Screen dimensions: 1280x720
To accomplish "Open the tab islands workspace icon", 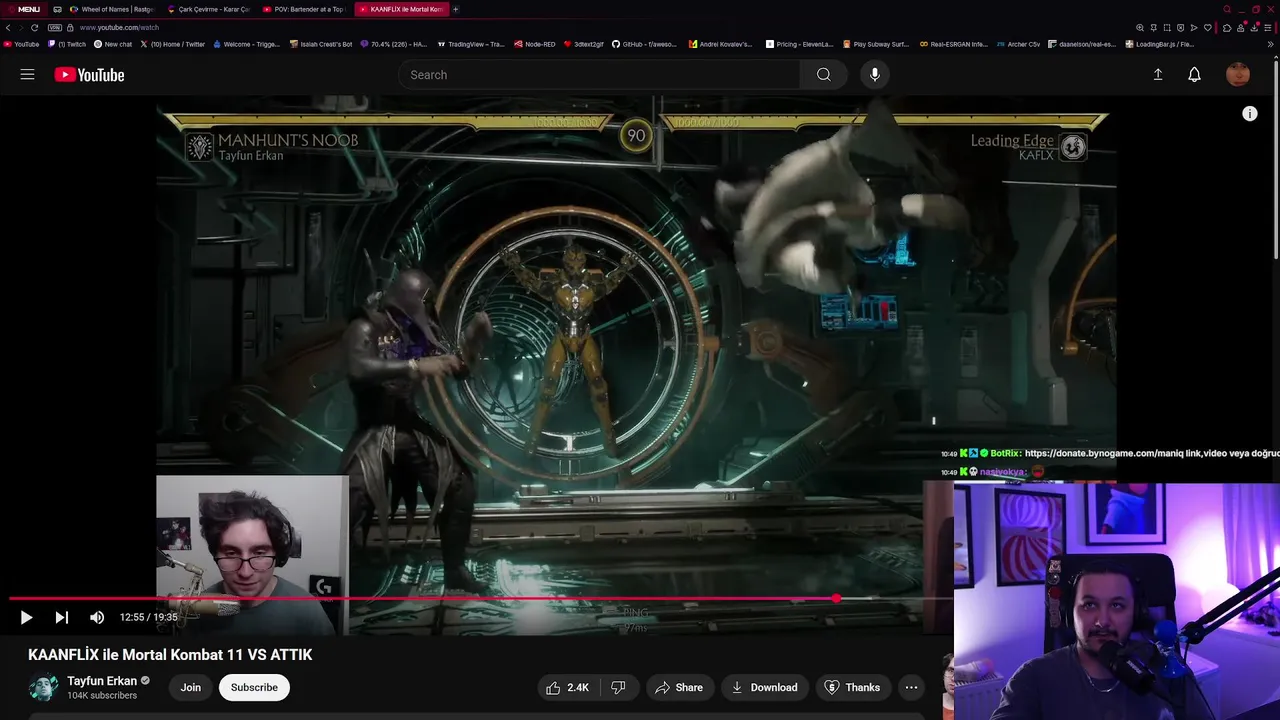I will coord(57,9).
